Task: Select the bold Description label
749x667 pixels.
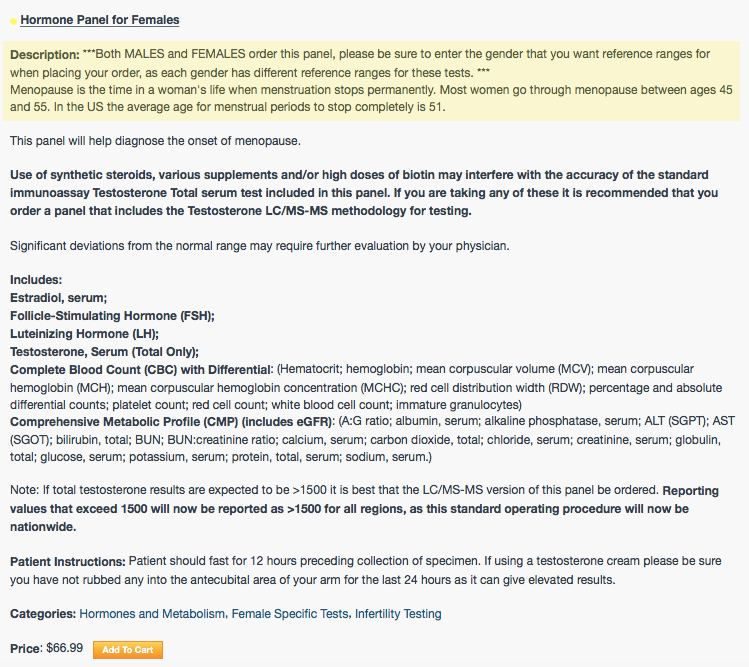Action: [x=44, y=54]
